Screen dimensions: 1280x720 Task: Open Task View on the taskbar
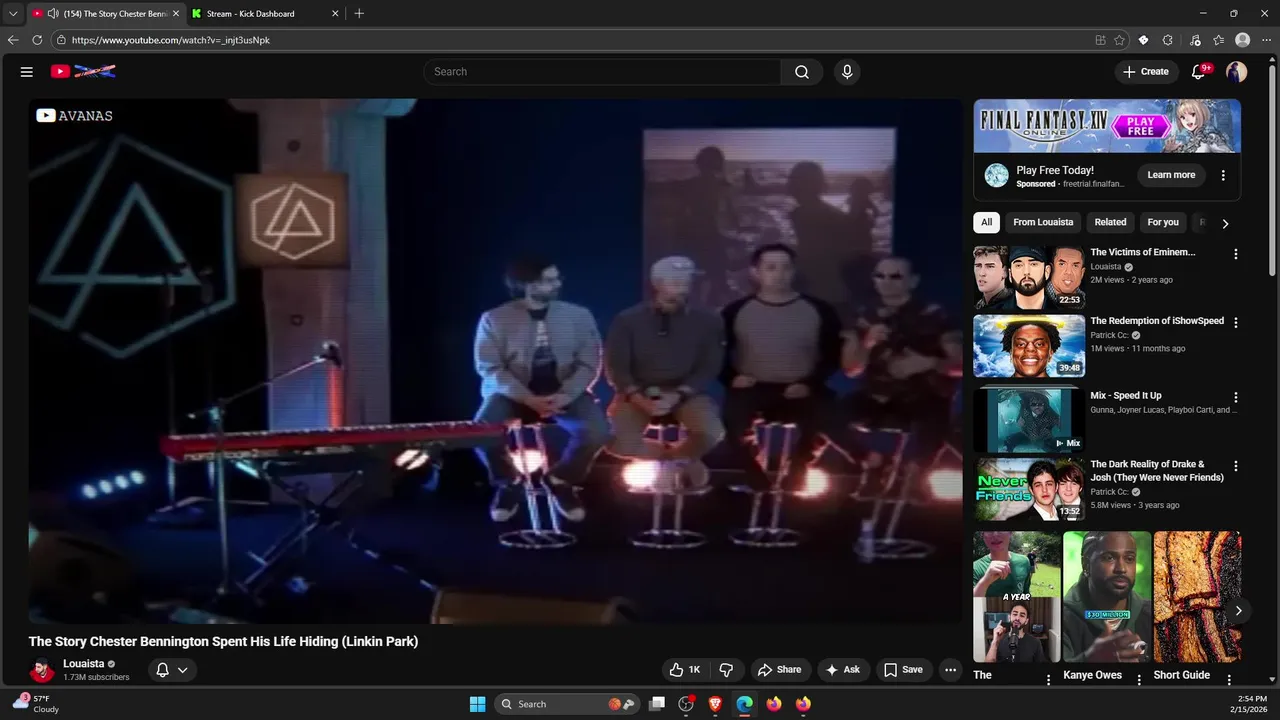point(657,704)
